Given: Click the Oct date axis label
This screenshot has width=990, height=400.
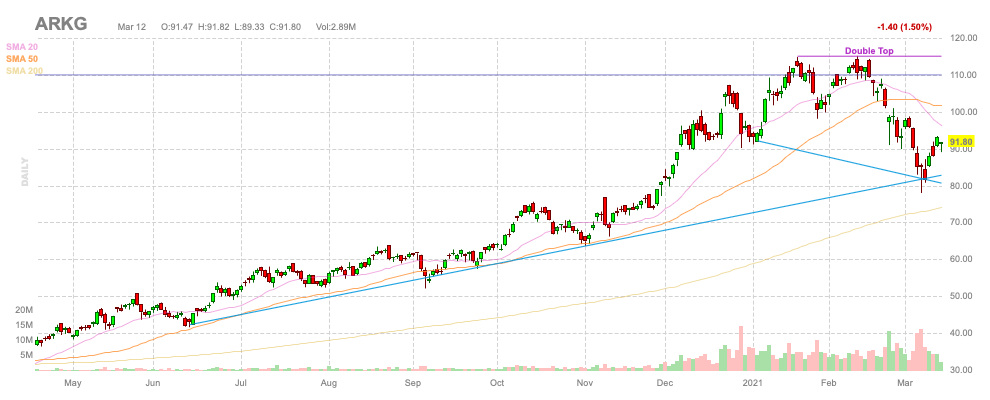Looking at the screenshot, I should pyautogui.click(x=498, y=383).
